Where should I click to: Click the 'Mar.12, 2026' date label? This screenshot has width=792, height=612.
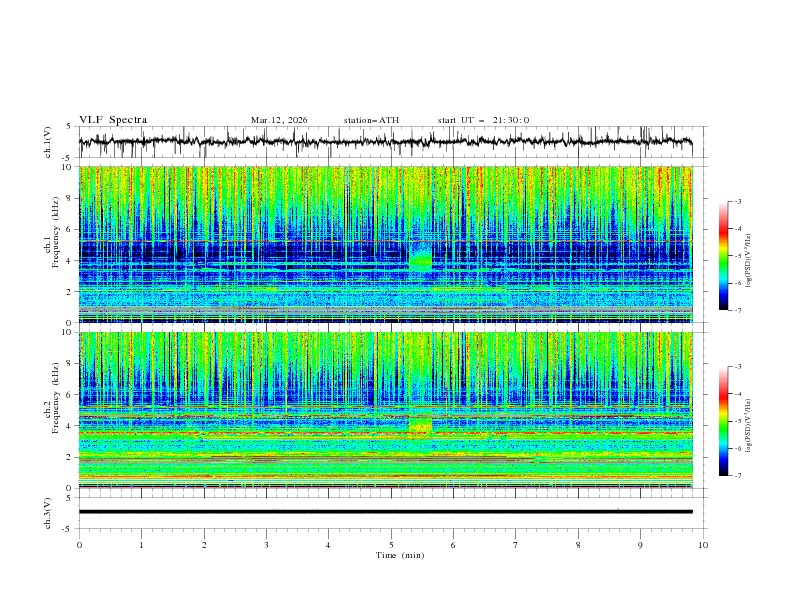[x=279, y=120]
